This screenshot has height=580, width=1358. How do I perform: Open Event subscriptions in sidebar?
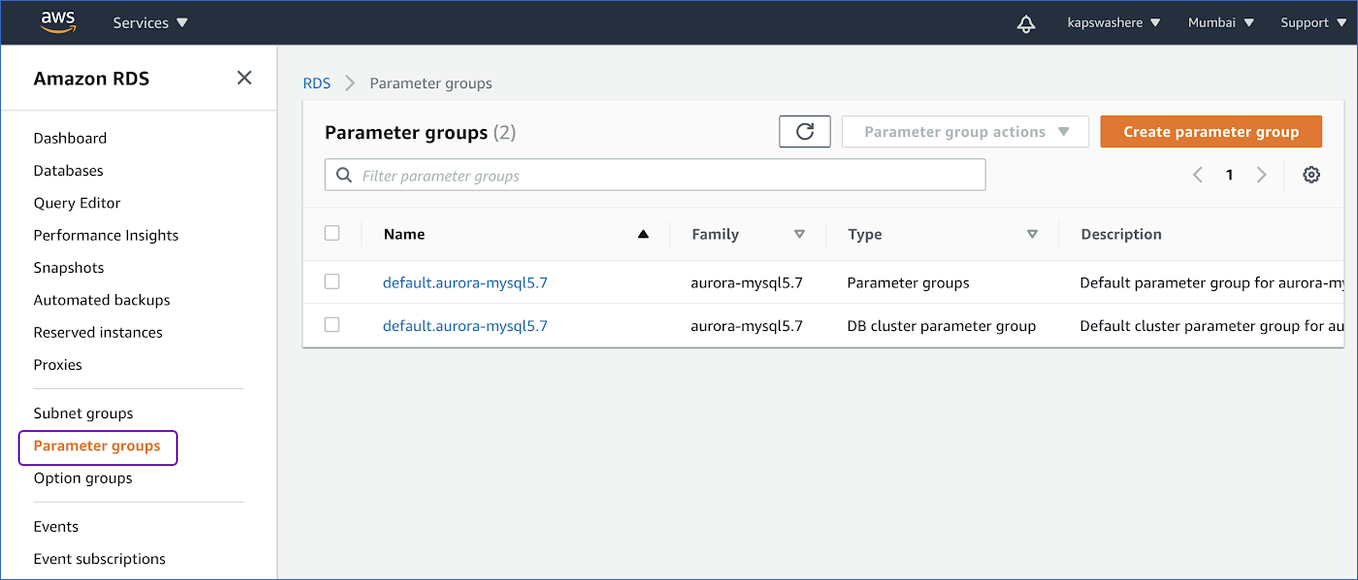pyautogui.click(x=100, y=559)
